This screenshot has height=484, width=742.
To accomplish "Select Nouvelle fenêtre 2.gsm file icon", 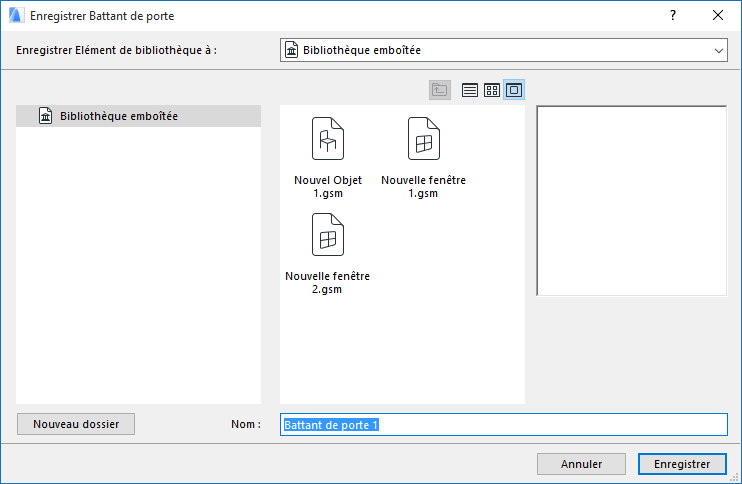I will click(x=328, y=235).
